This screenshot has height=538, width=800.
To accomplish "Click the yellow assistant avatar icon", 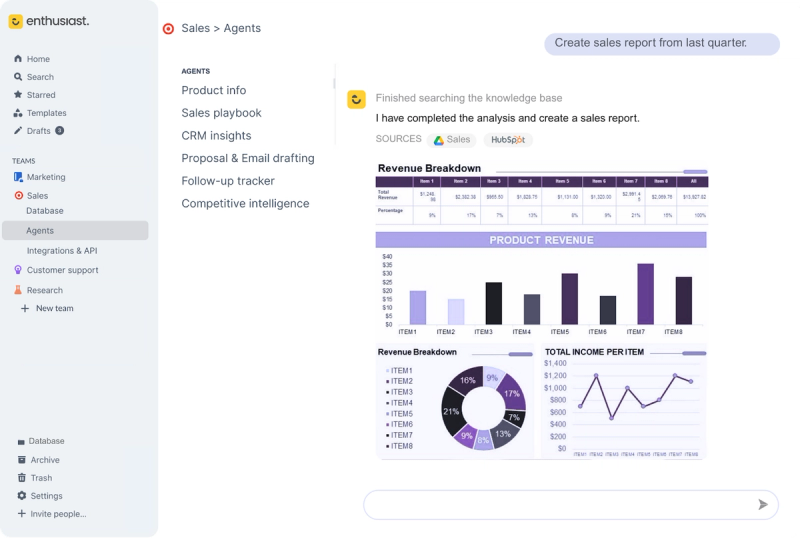I will click(x=357, y=100).
